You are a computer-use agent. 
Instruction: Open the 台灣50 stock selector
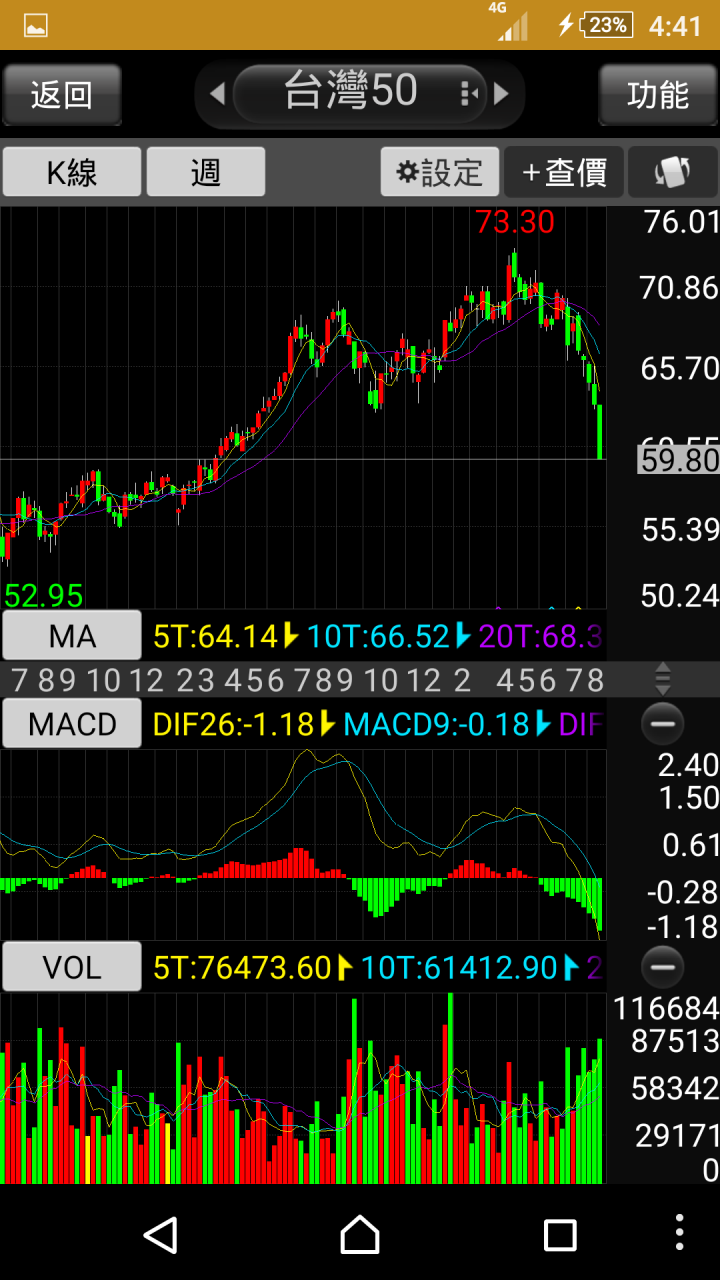coord(359,92)
